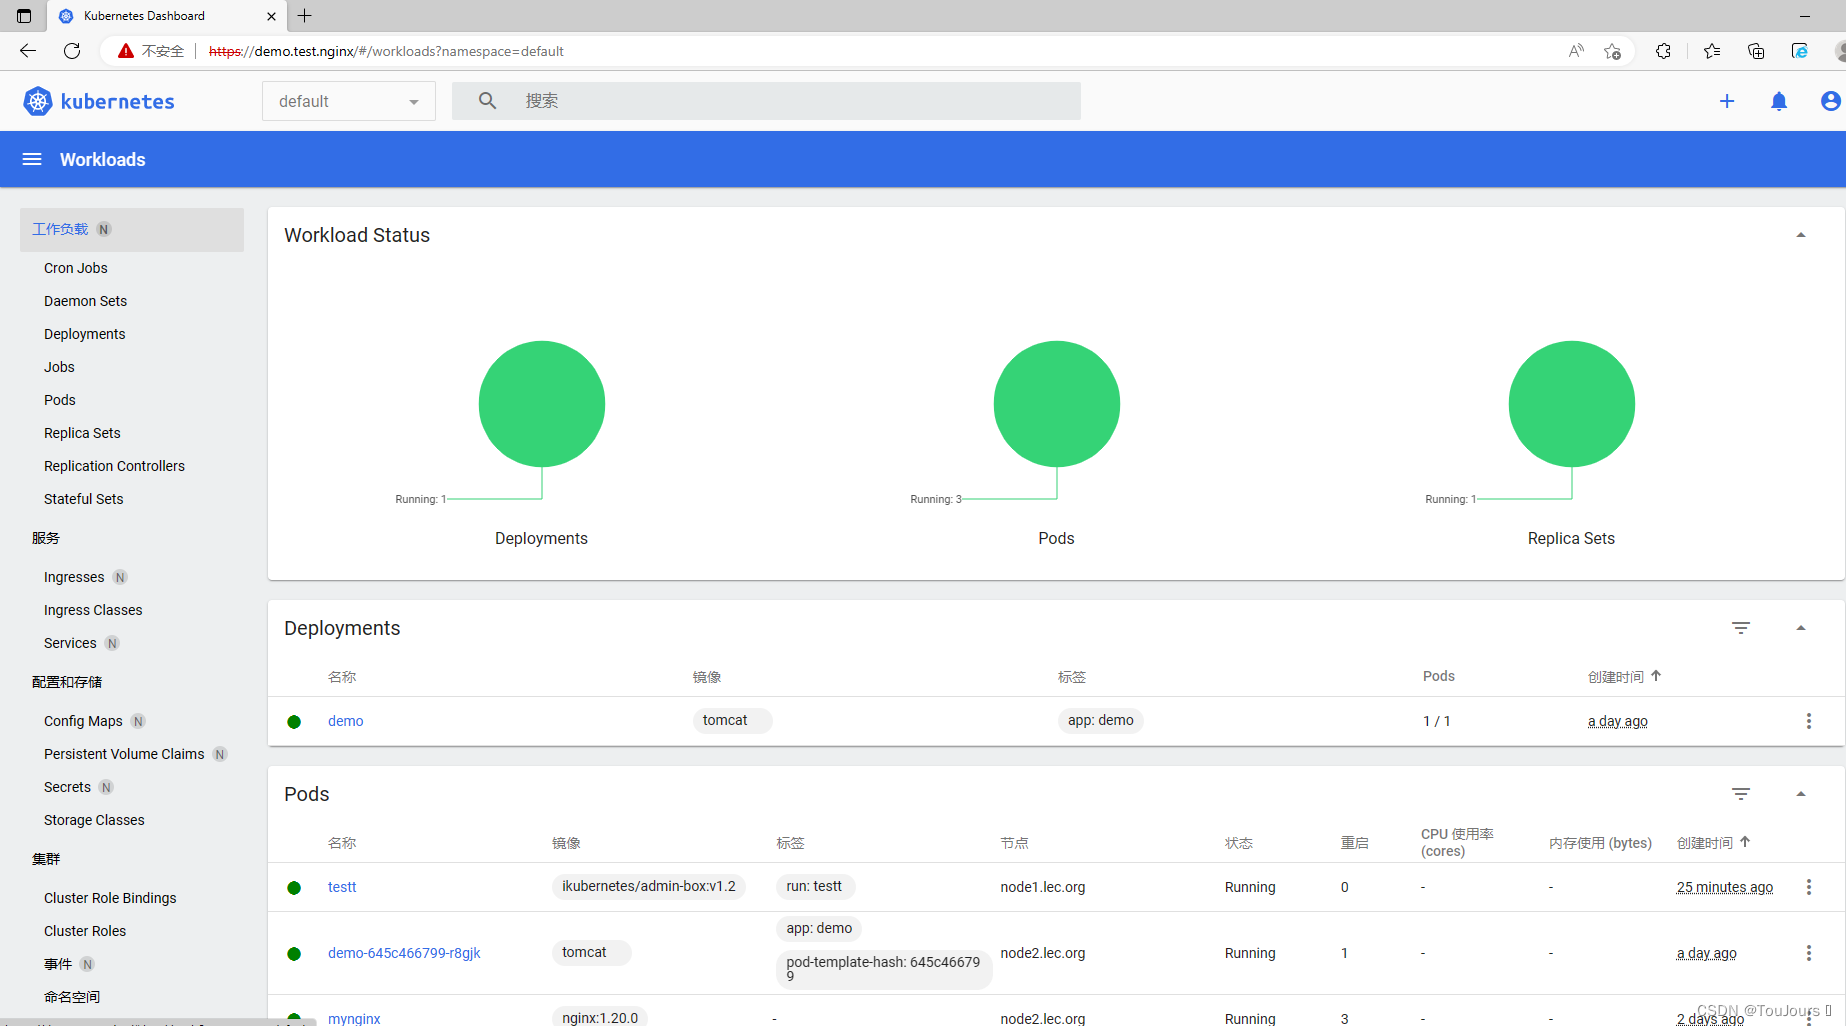
Task: Open the three-dot menu for testt pod
Action: pos(1808,886)
